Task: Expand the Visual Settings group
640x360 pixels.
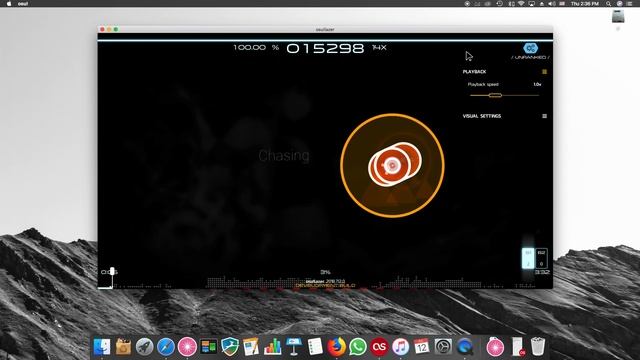Action: tap(544, 116)
